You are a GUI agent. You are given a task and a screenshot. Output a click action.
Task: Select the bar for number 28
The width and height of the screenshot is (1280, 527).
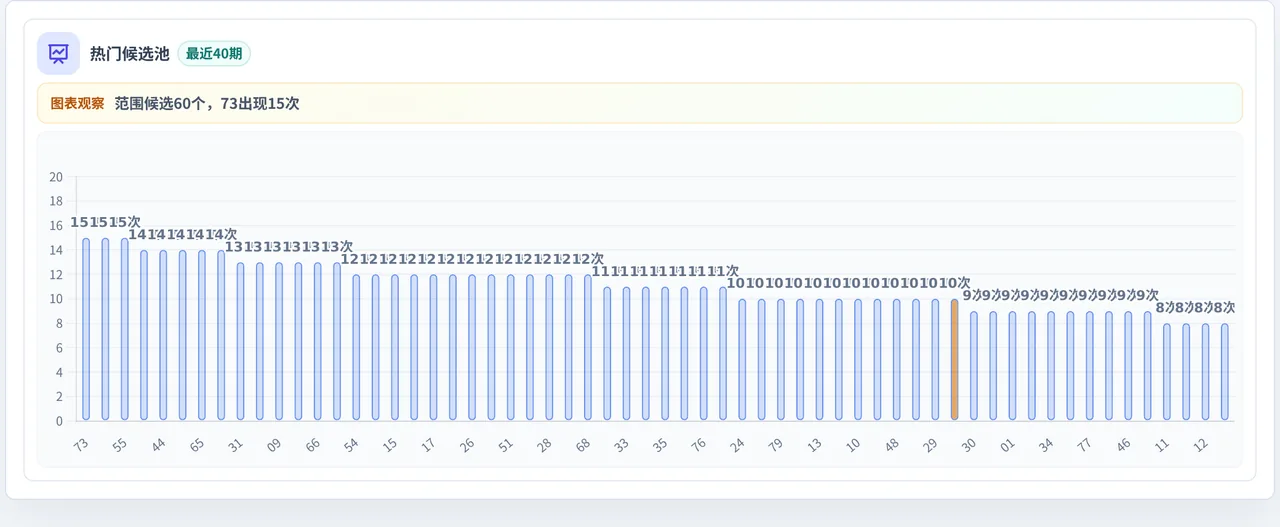pyautogui.click(x=549, y=347)
